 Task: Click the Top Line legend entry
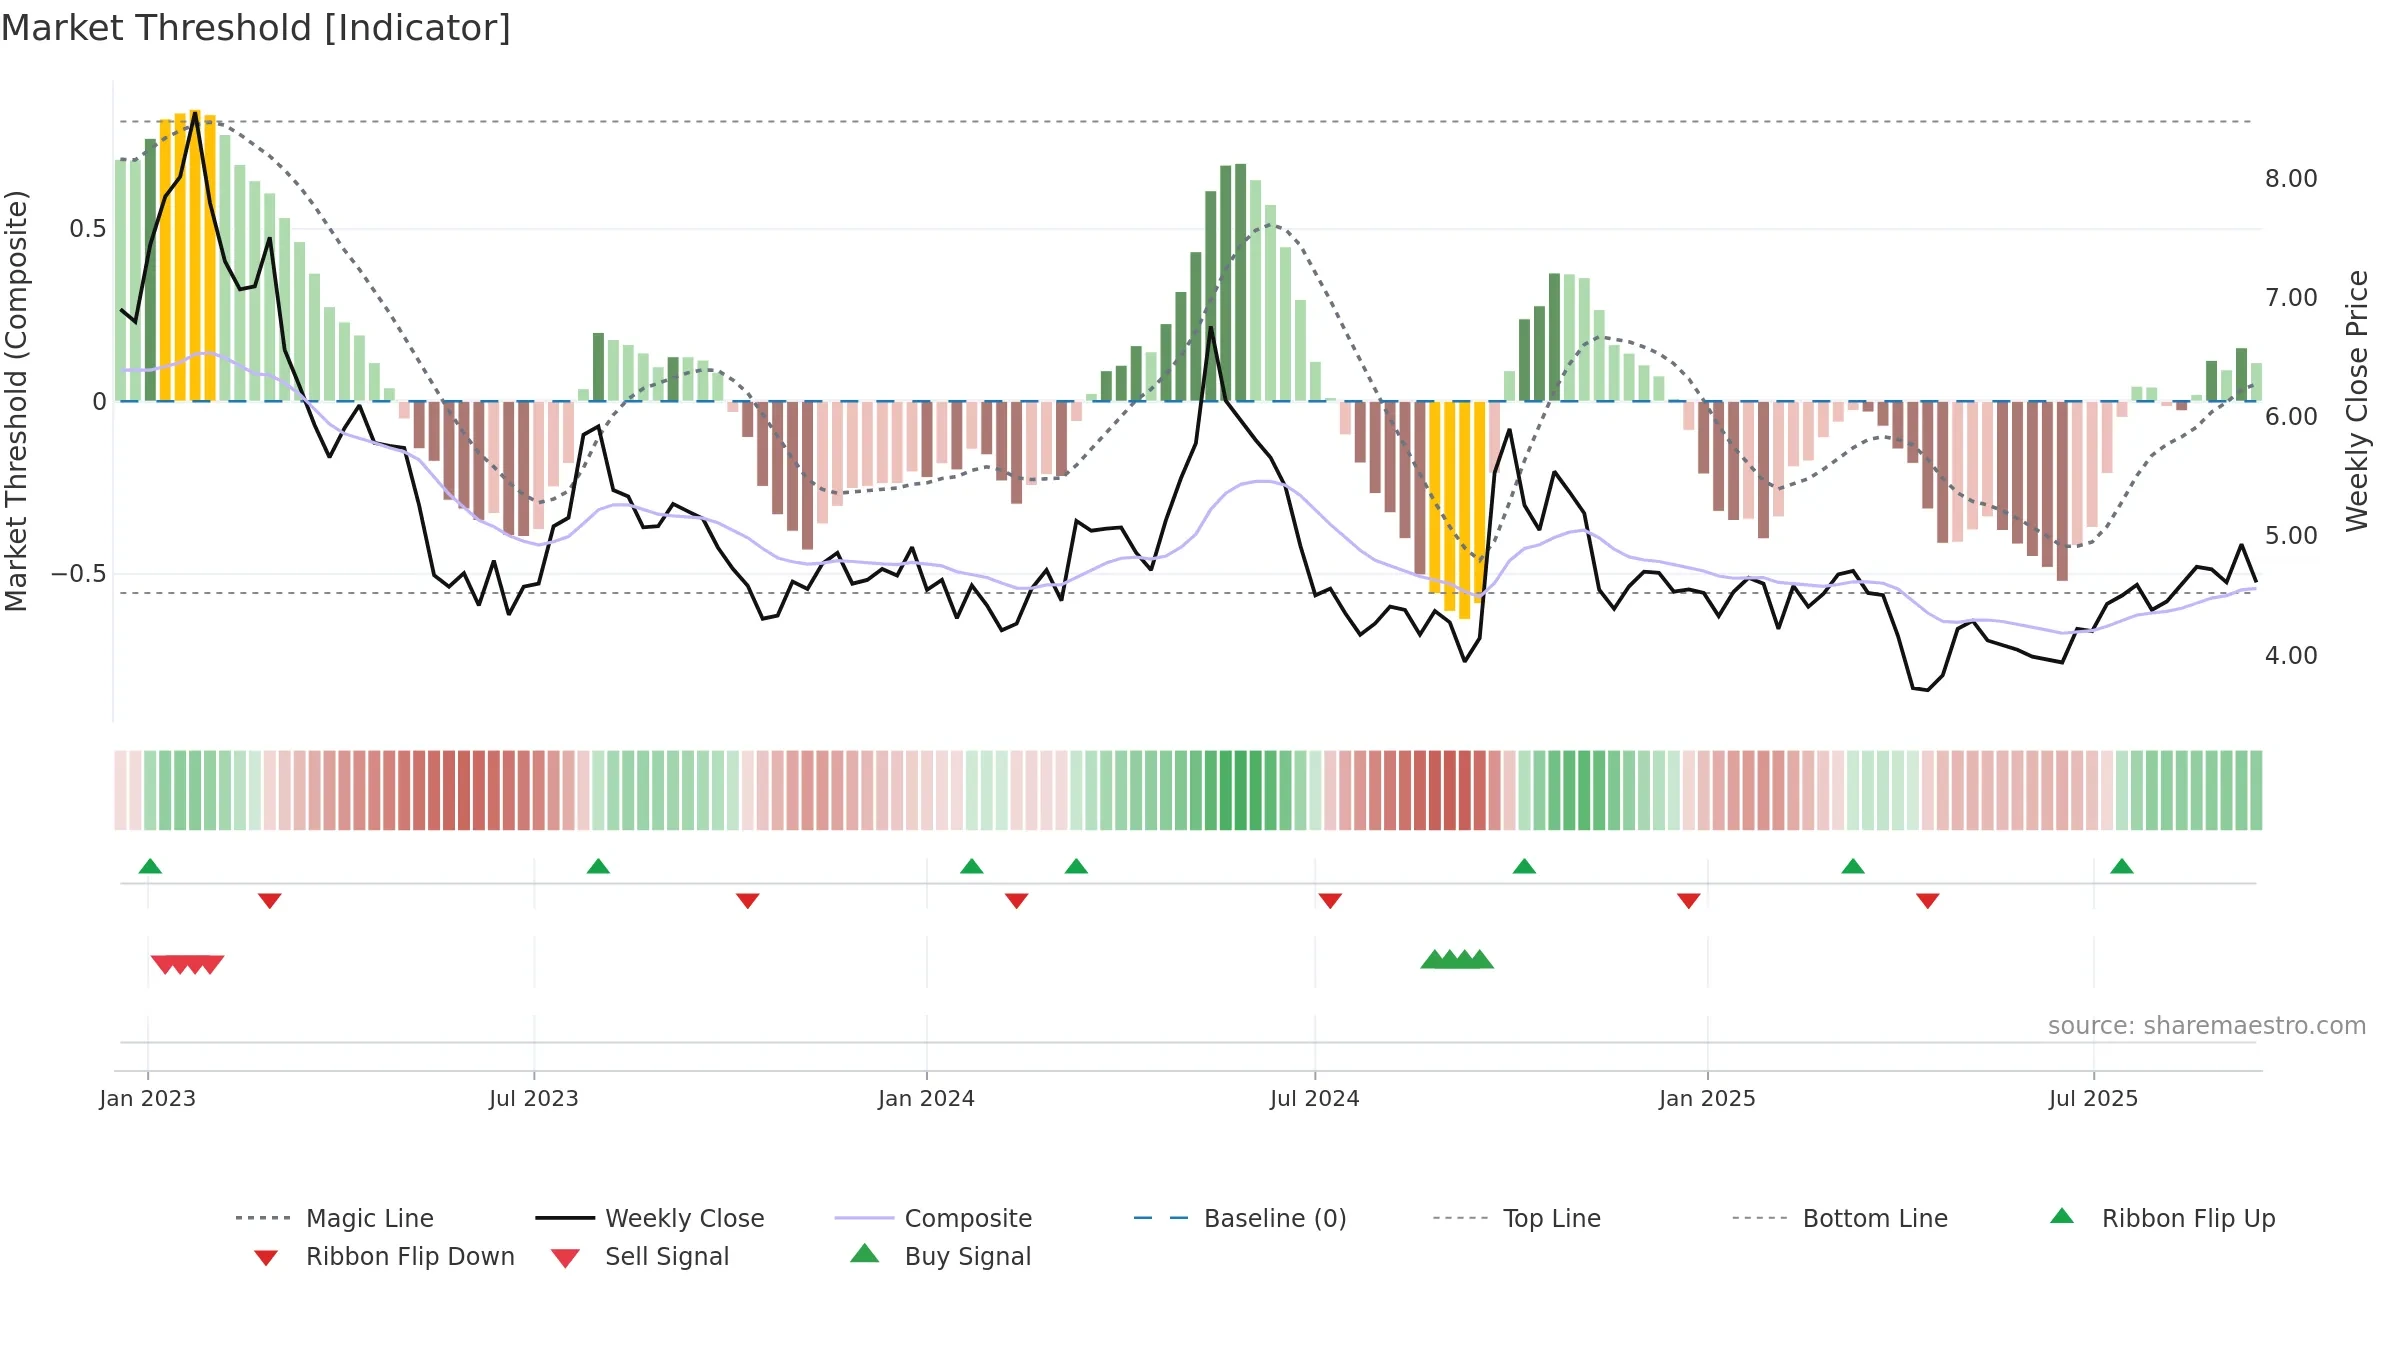coord(1516,1218)
